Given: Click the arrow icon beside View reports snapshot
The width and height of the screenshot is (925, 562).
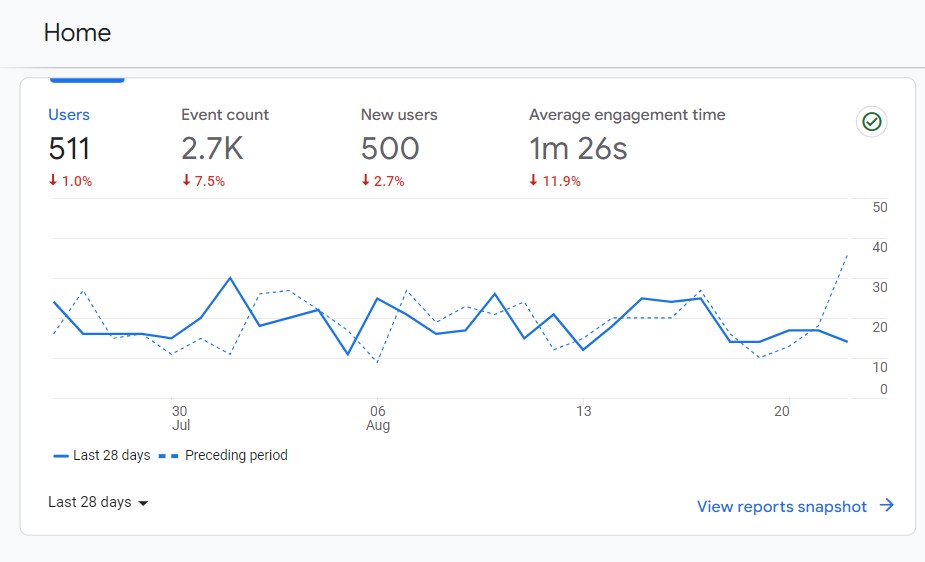Looking at the screenshot, I should click(886, 506).
